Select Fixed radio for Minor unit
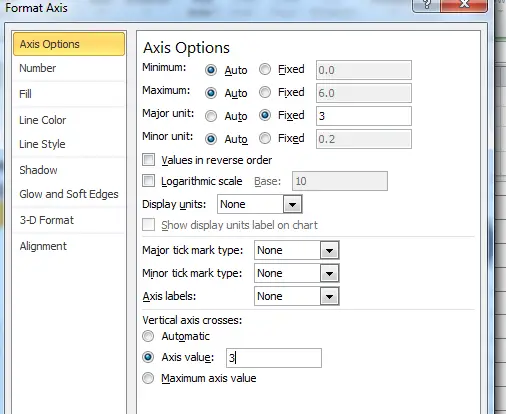 265,138
